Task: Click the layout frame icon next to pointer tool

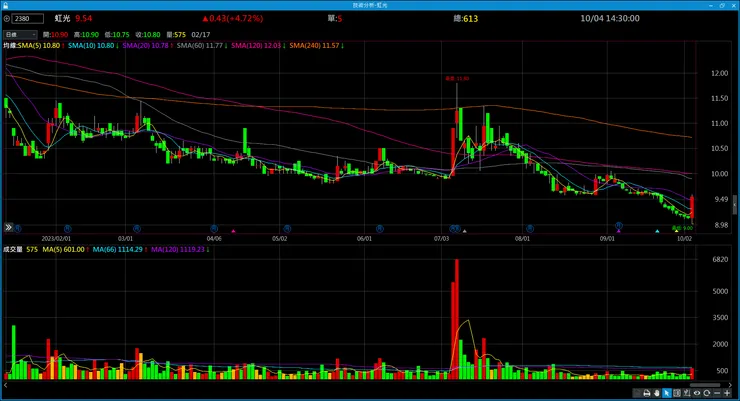Action: click(677, 393)
